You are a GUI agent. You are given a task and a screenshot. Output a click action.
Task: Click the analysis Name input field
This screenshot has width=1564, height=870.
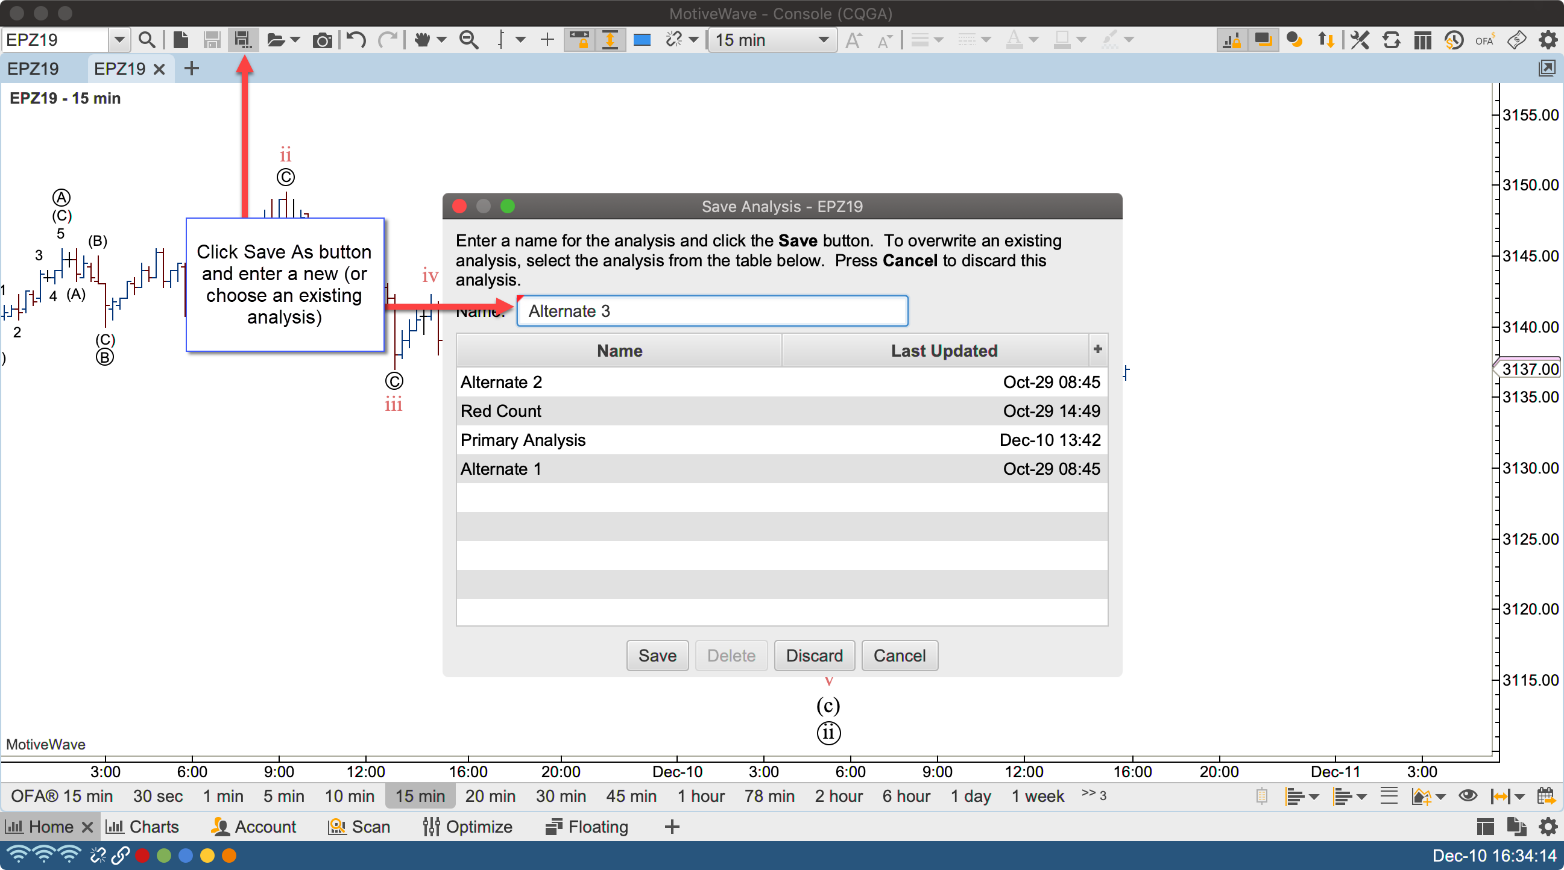point(712,311)
